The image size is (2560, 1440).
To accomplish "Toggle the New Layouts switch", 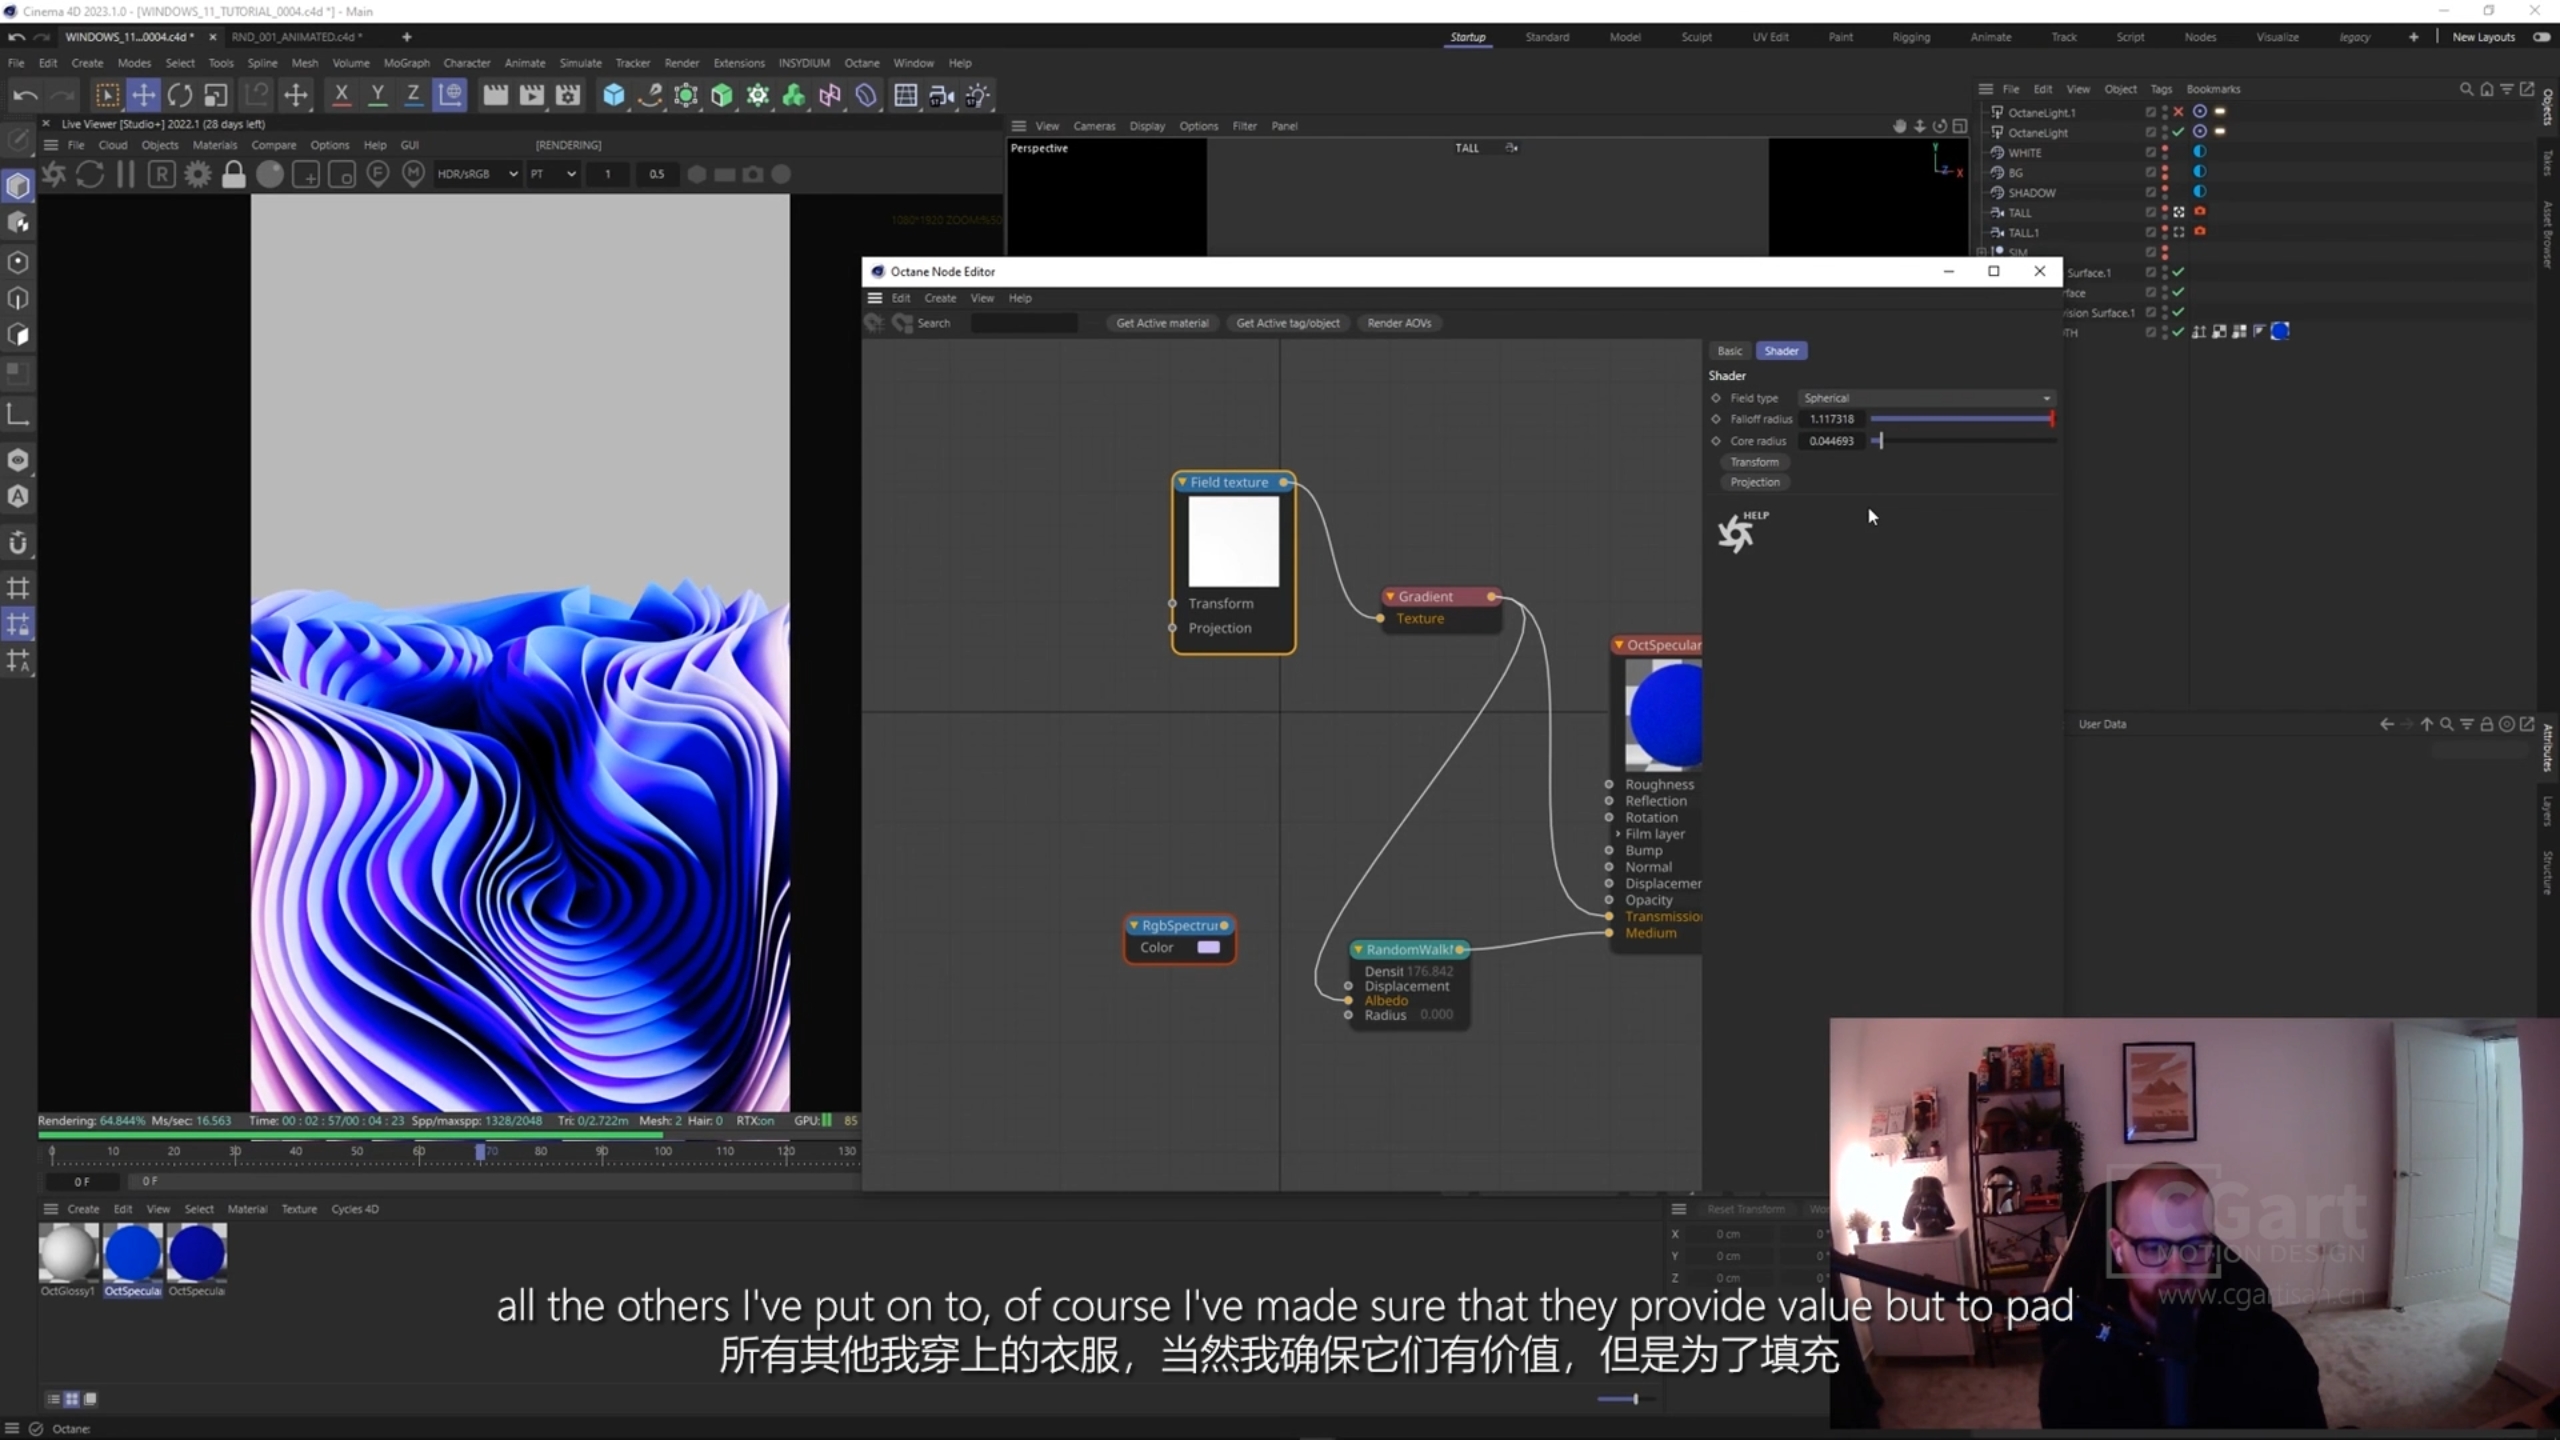I will pos(2541,37).
